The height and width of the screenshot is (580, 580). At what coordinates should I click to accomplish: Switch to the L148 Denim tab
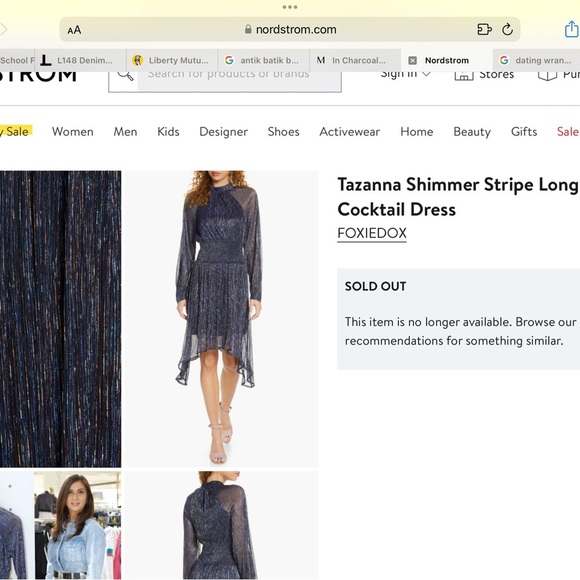point(80,60)
